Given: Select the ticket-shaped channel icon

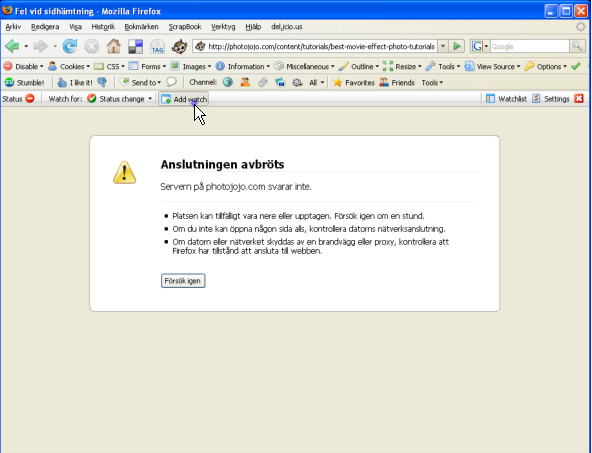Looking at the screenshot, I should [263, 82].
